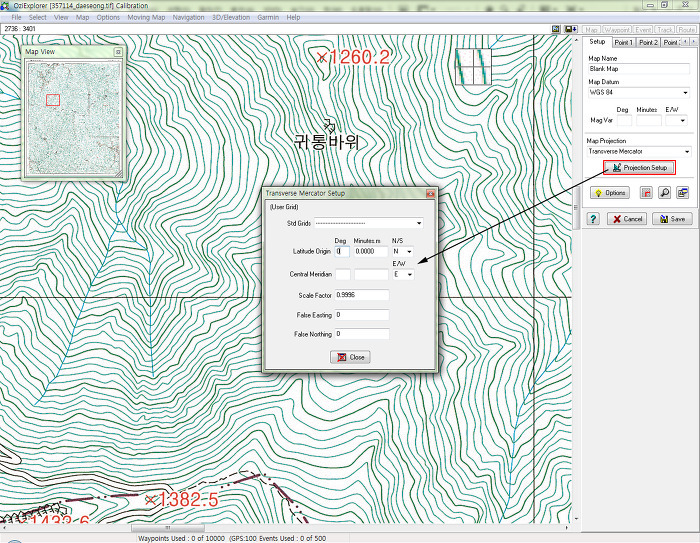700x543 pixels.
Task: Click the False Easting field
Action: click(362, 315)
